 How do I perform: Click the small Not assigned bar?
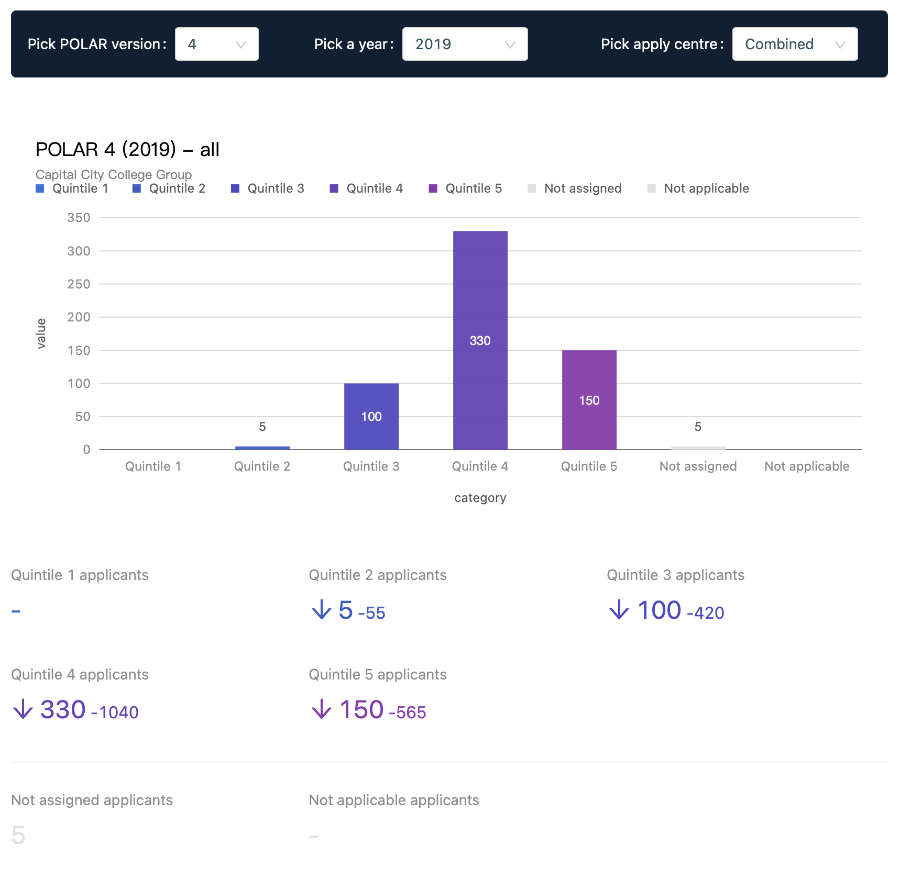point(698,448)
